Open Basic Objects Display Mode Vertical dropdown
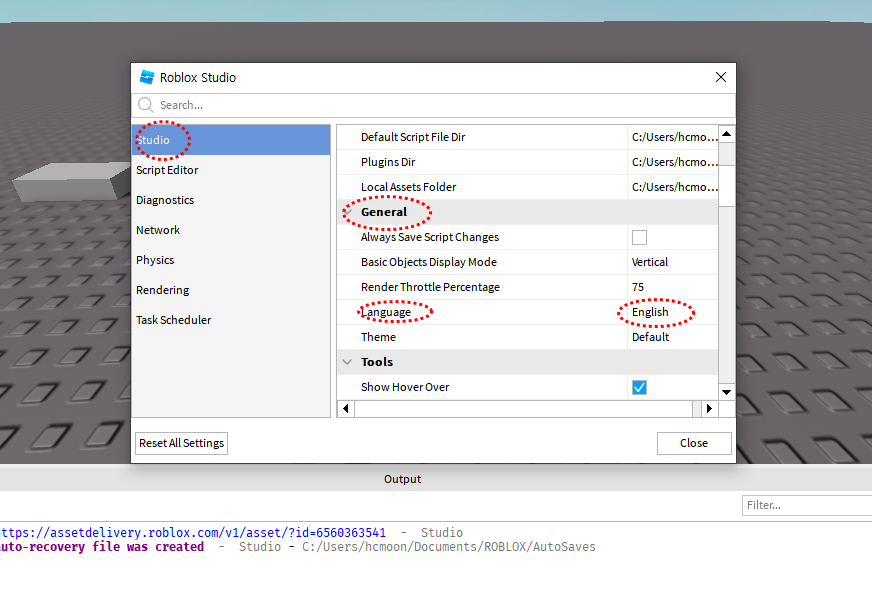Viewport: 872px width, 589px height. 672,262
